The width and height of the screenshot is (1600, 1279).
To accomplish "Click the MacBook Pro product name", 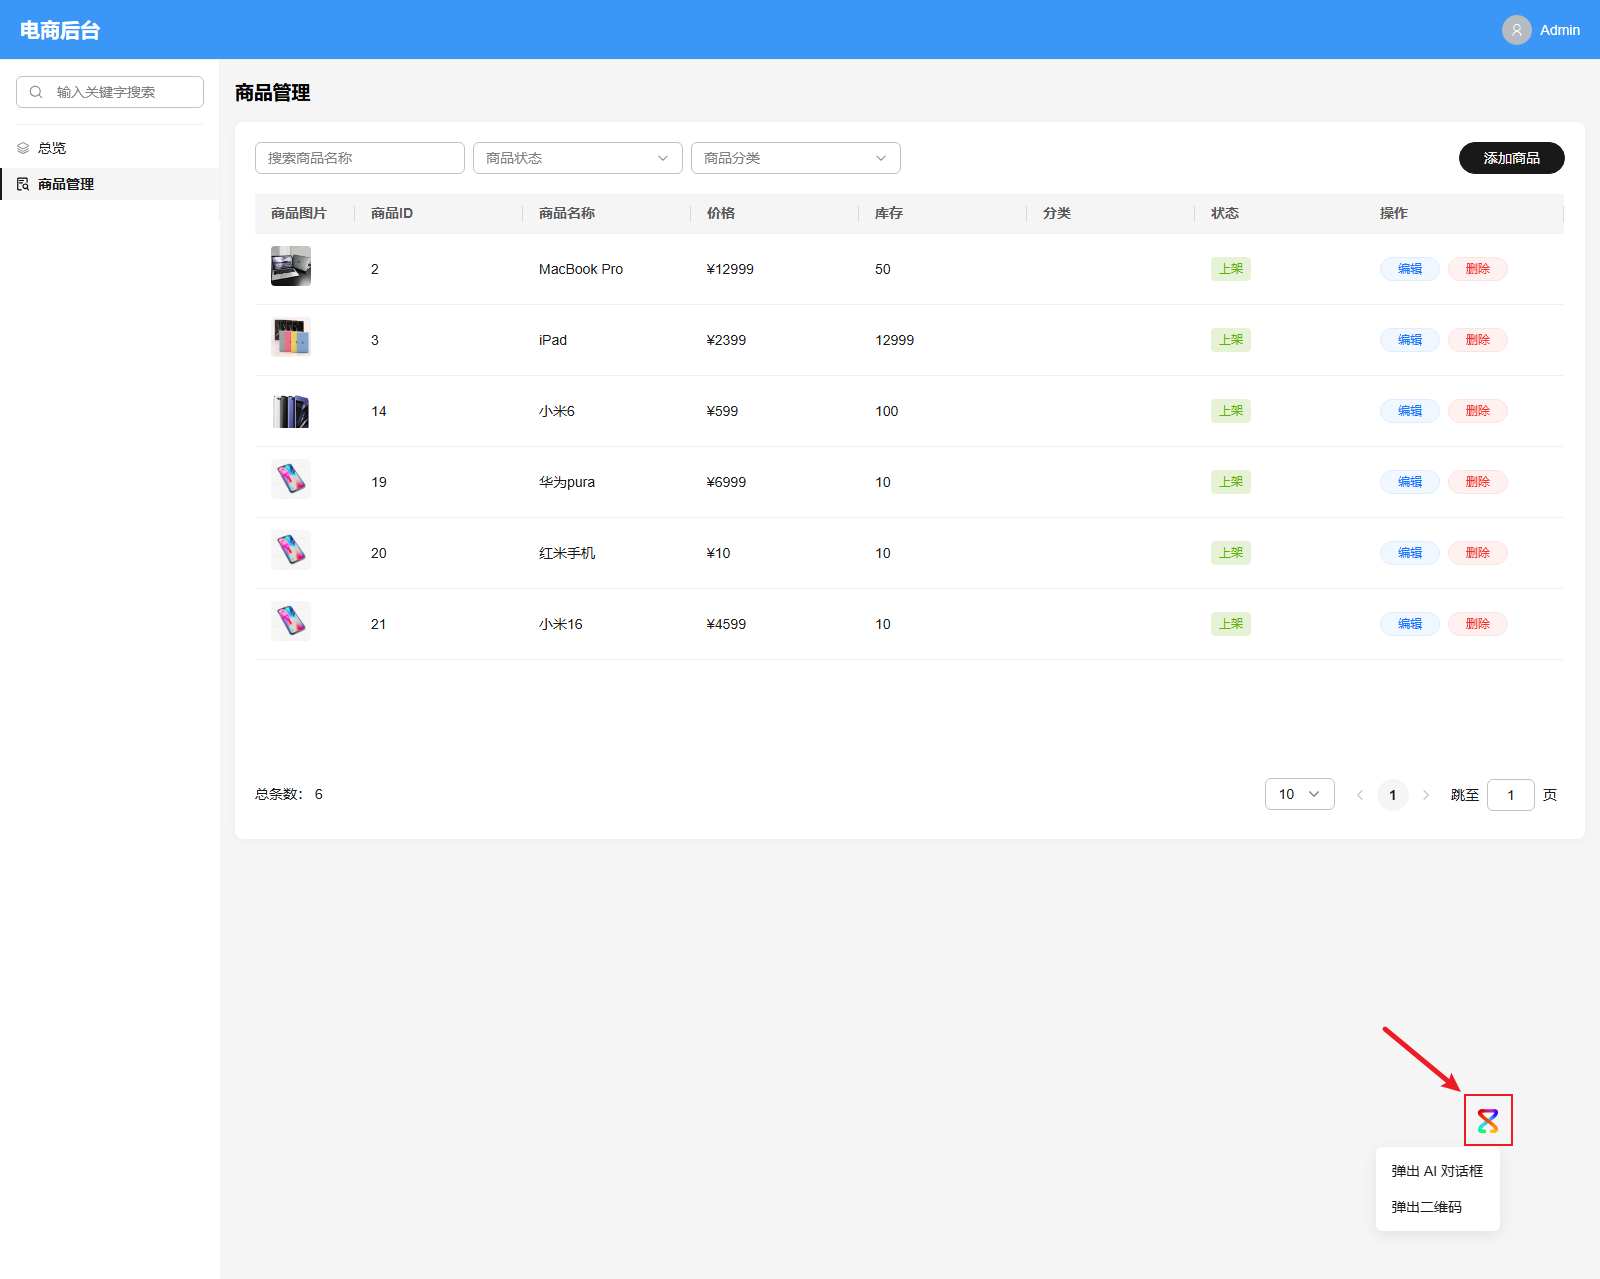I will pyautogui.click(x=581, y=269).
